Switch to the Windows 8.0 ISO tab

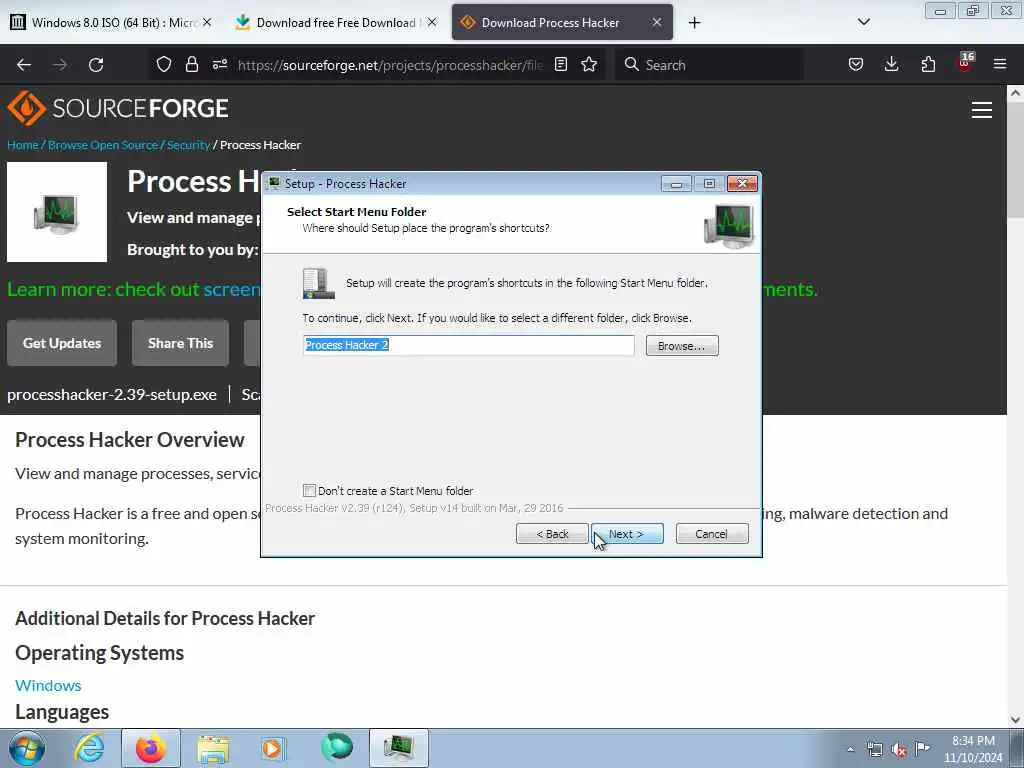(x=111, y=22)
